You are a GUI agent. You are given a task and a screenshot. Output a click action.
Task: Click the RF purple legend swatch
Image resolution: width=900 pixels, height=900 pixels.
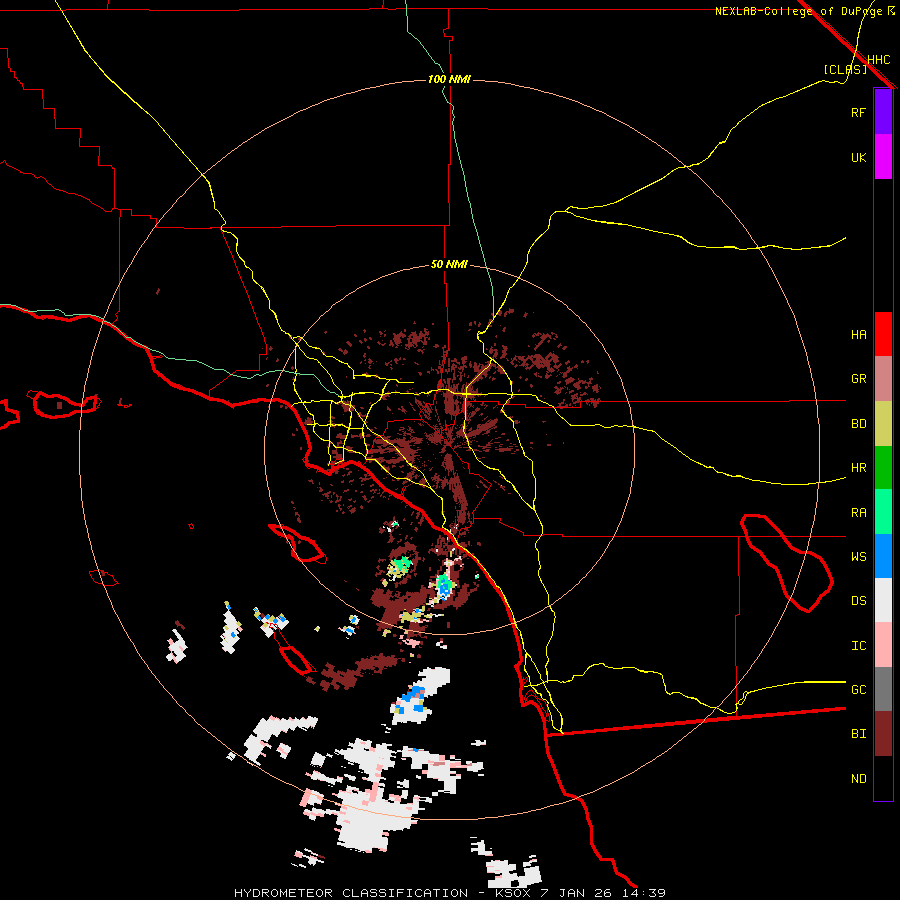click(883, 112)
